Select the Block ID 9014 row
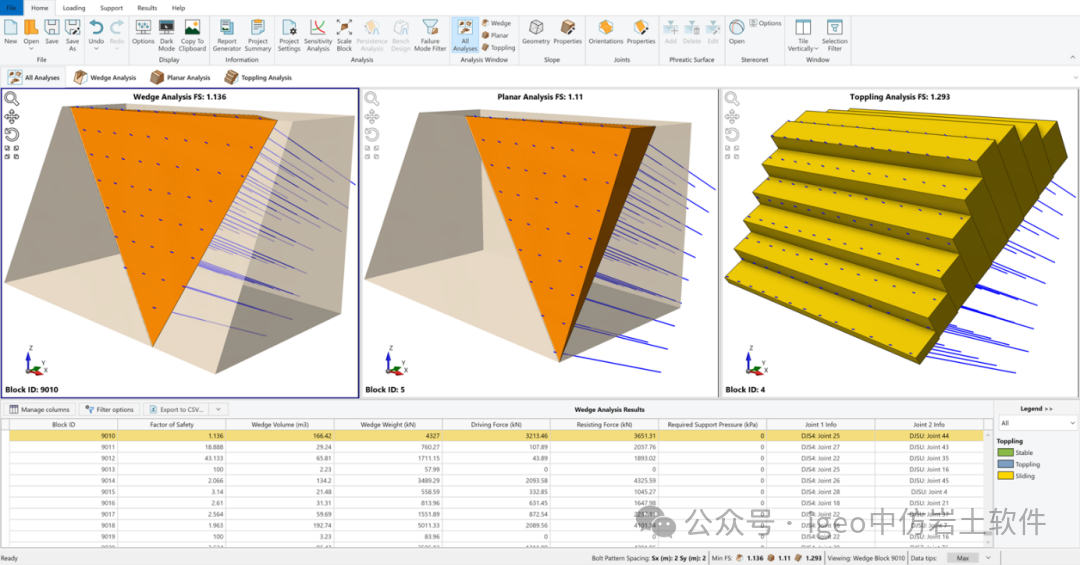1080x565 pixels. click(x=496, y=481)
